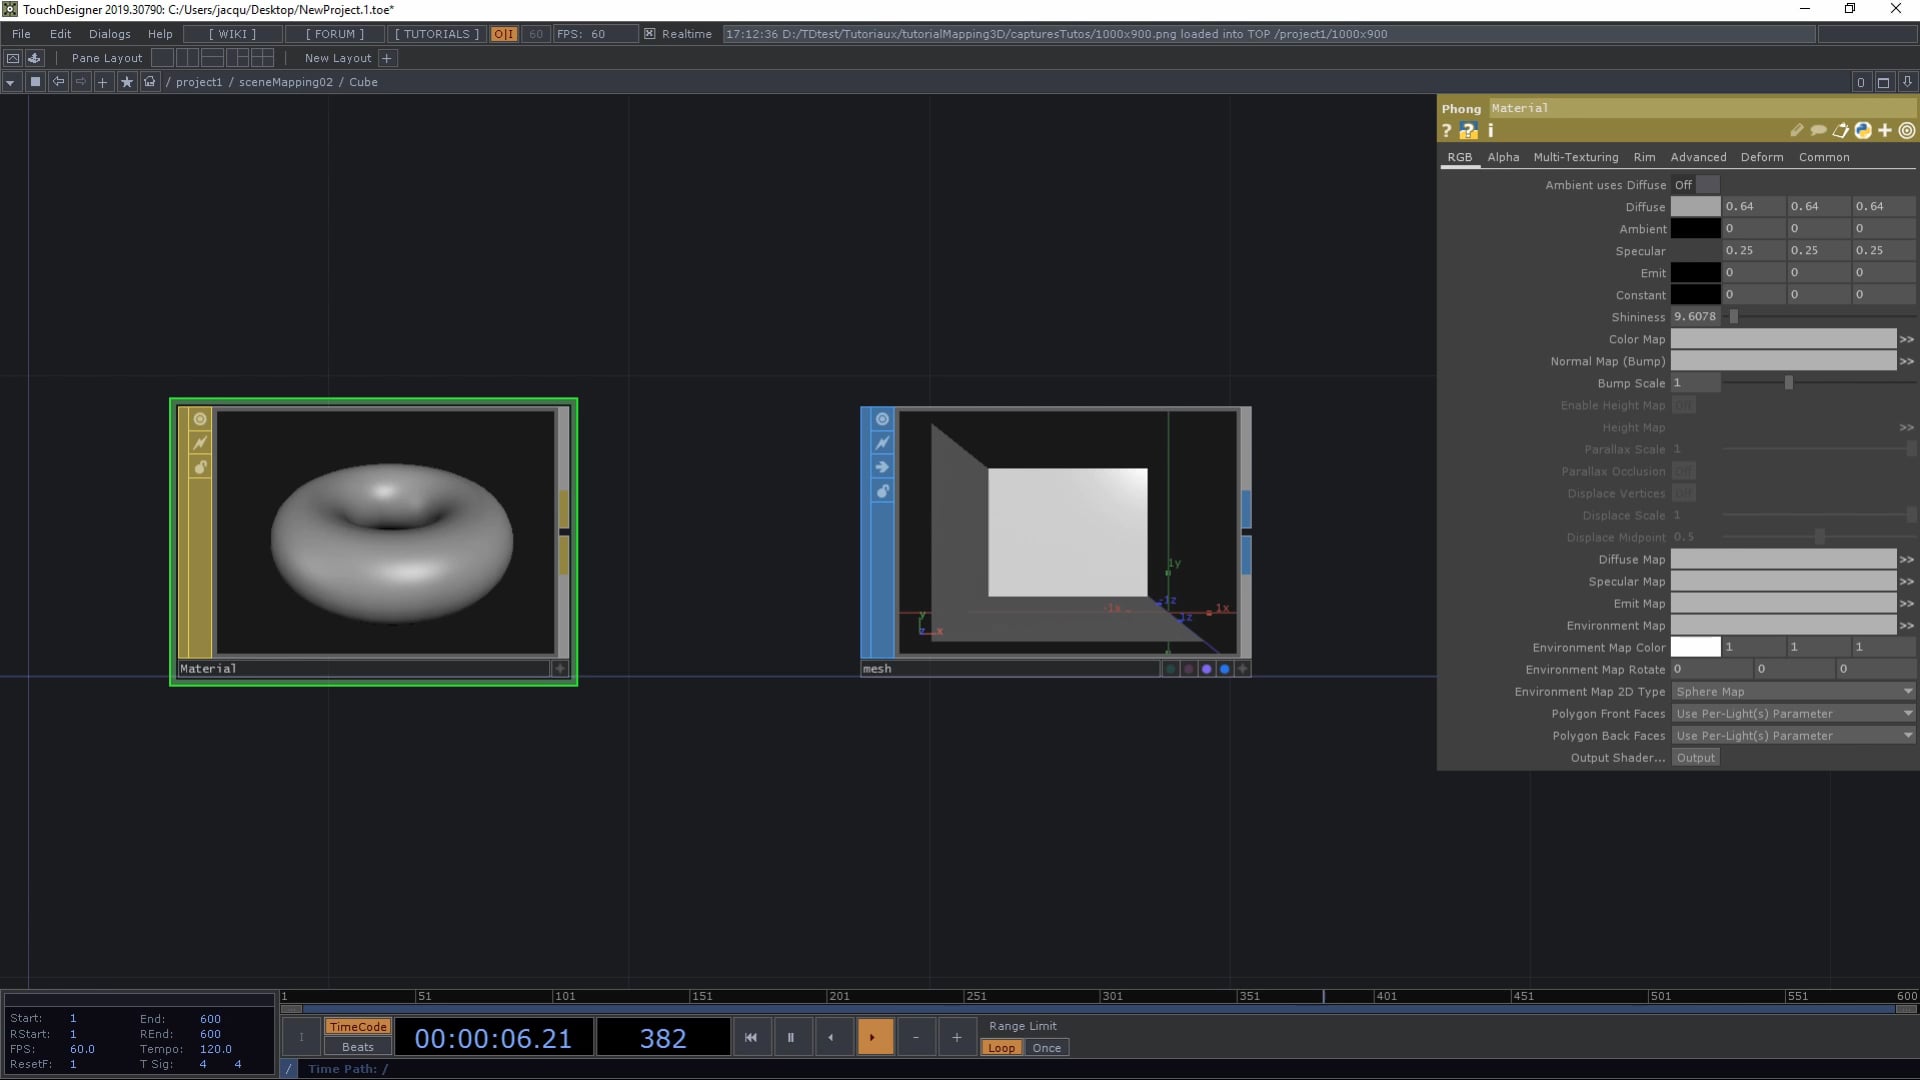
Task: Open the Python help icon in parameter panel
Action: point(1468,131)
